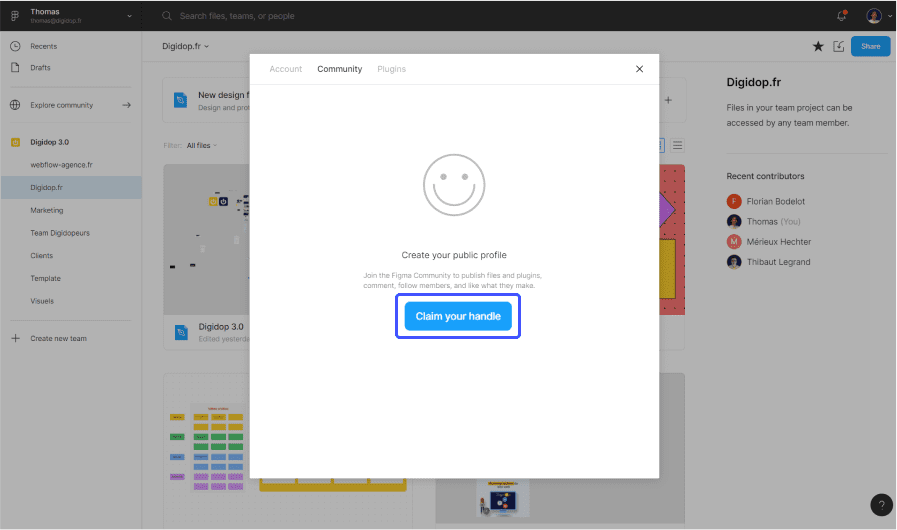The image size is (897, 530).
Task: Click the Claim your handle button
Action: click(458, 316)
